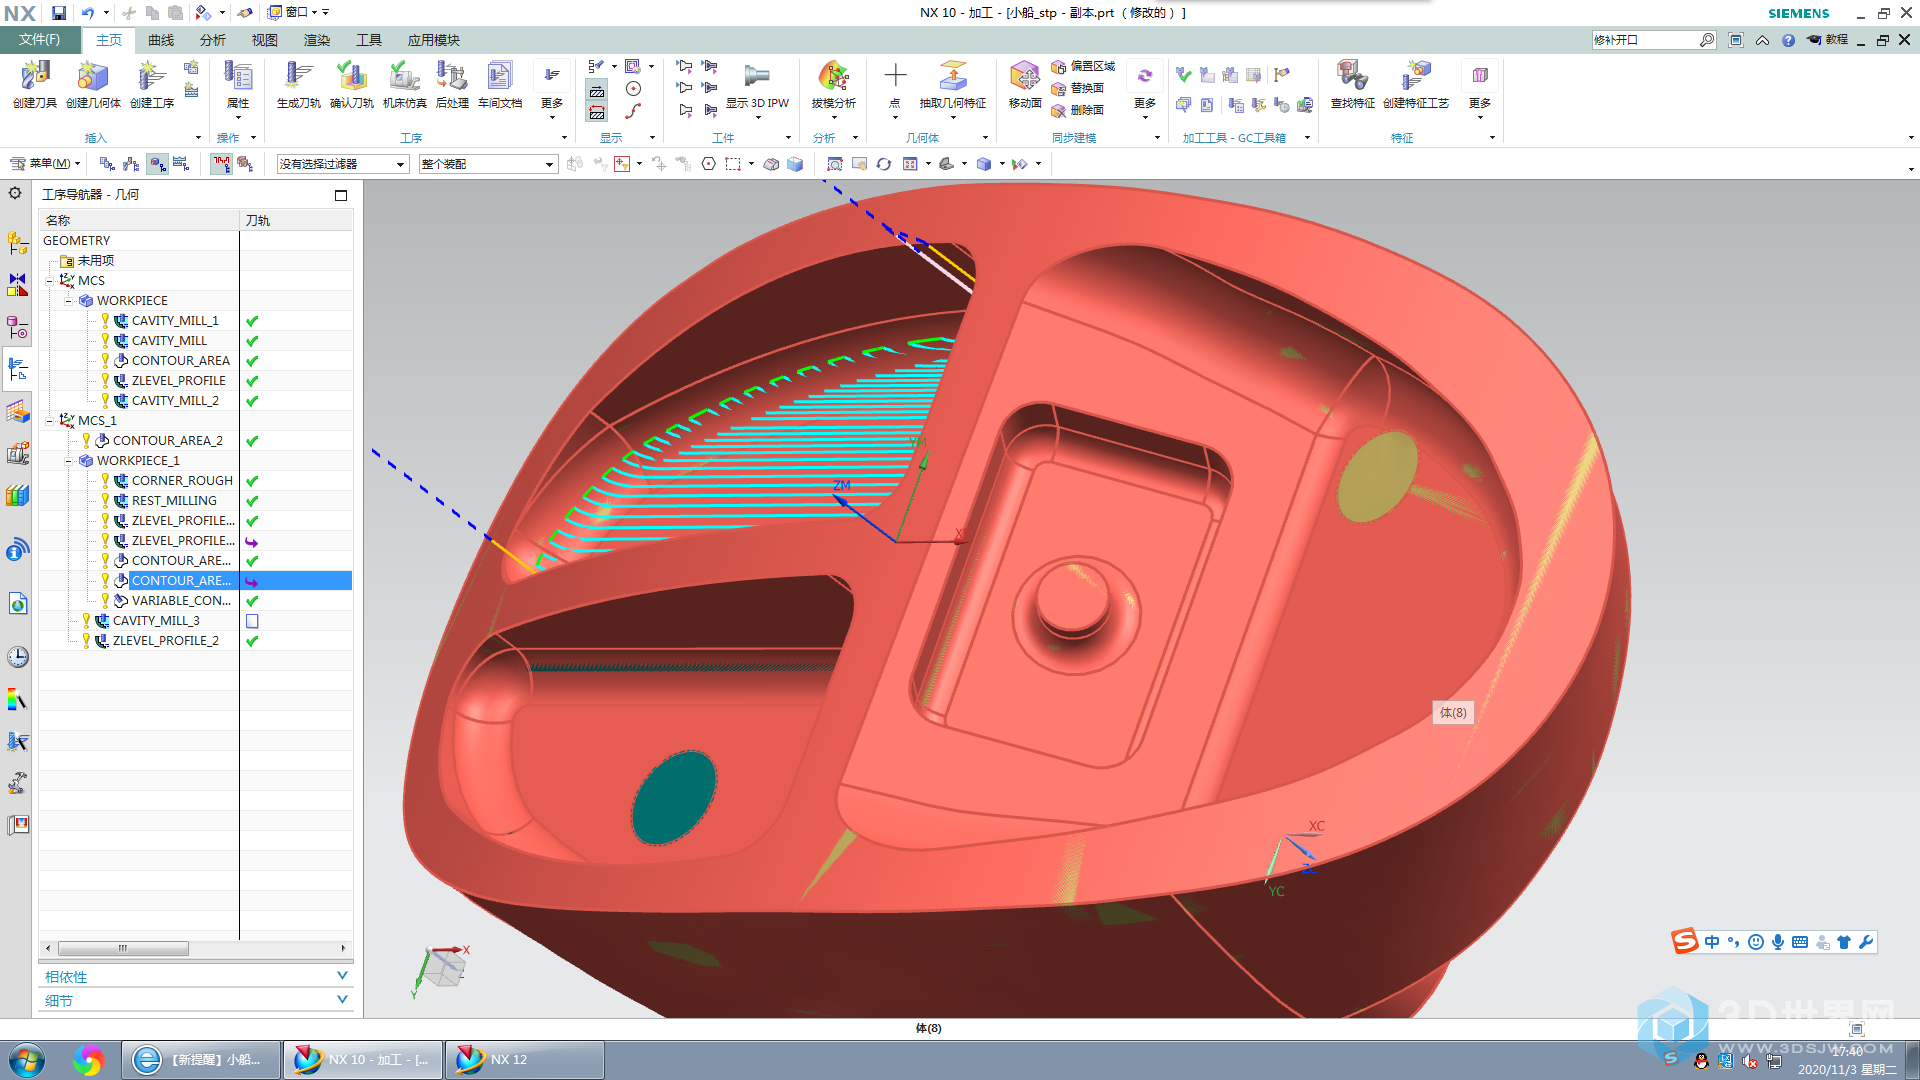Switch navigator to Program Order view
Screen dimensions: 1920x1080
click(x=107, y=164)
